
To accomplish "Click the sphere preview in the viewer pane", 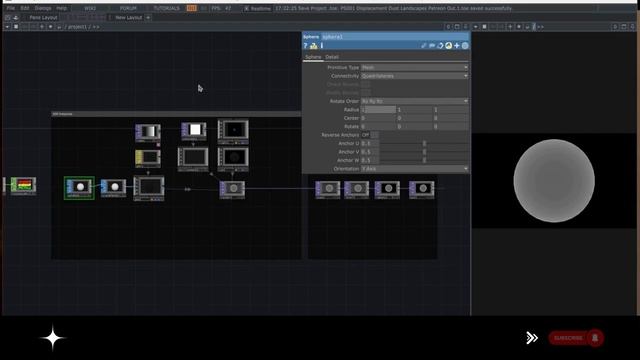I will click(x=554, y=181).
